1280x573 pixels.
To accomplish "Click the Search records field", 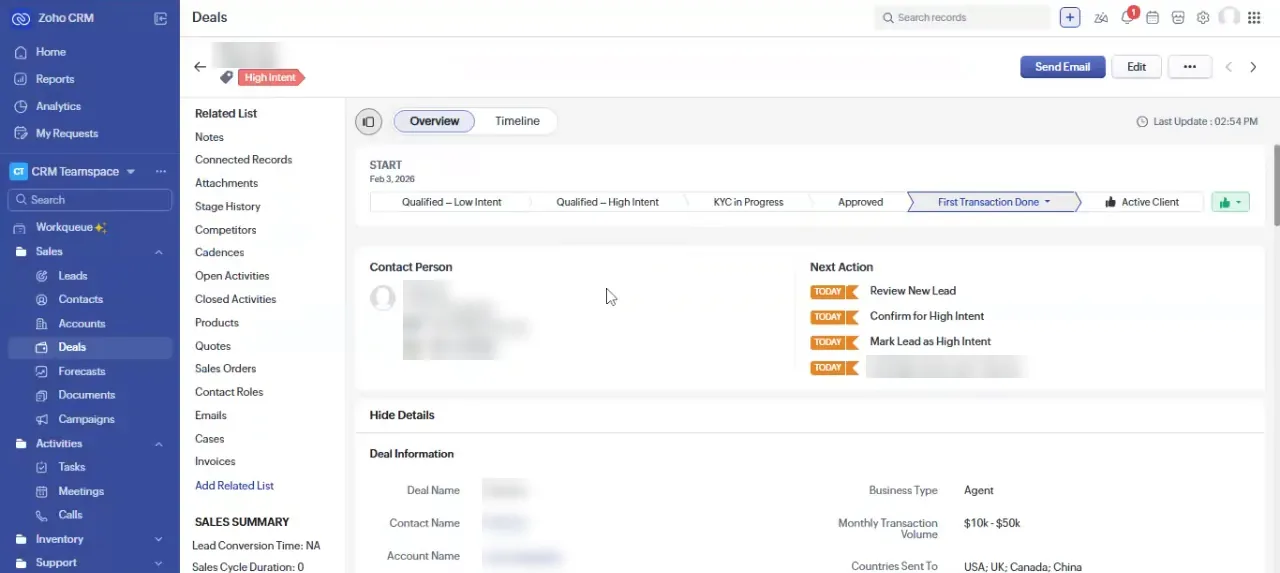I will tap(962, 18).
